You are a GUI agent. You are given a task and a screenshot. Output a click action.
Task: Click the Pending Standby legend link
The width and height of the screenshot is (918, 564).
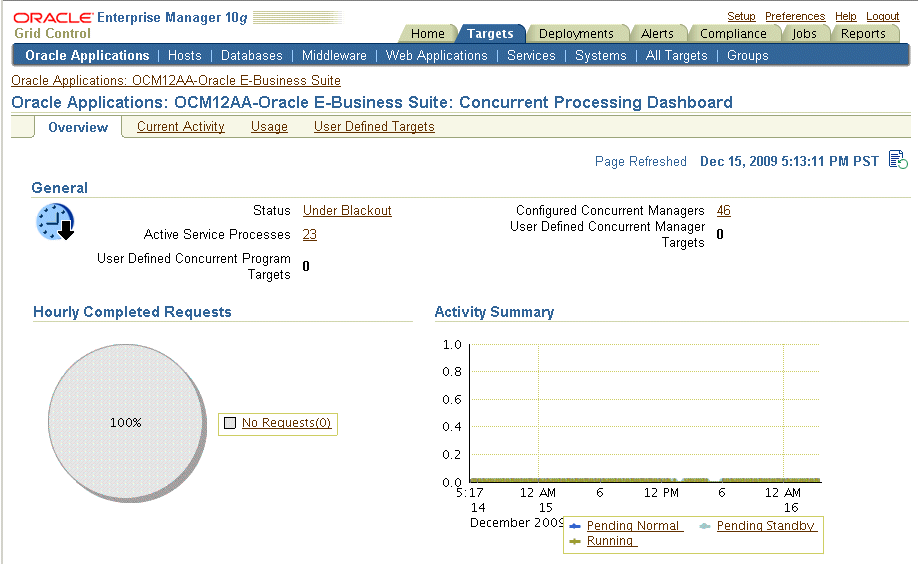coord(766,526)
